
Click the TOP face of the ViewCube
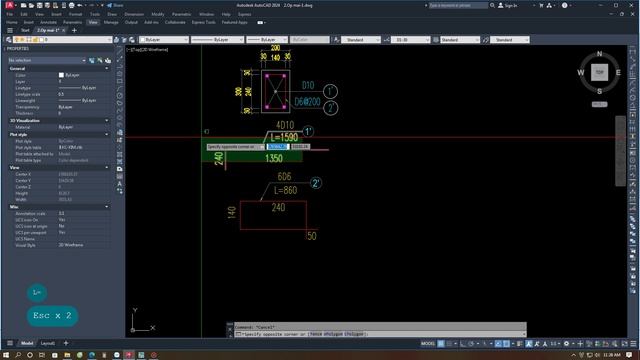tap(599, 72)
